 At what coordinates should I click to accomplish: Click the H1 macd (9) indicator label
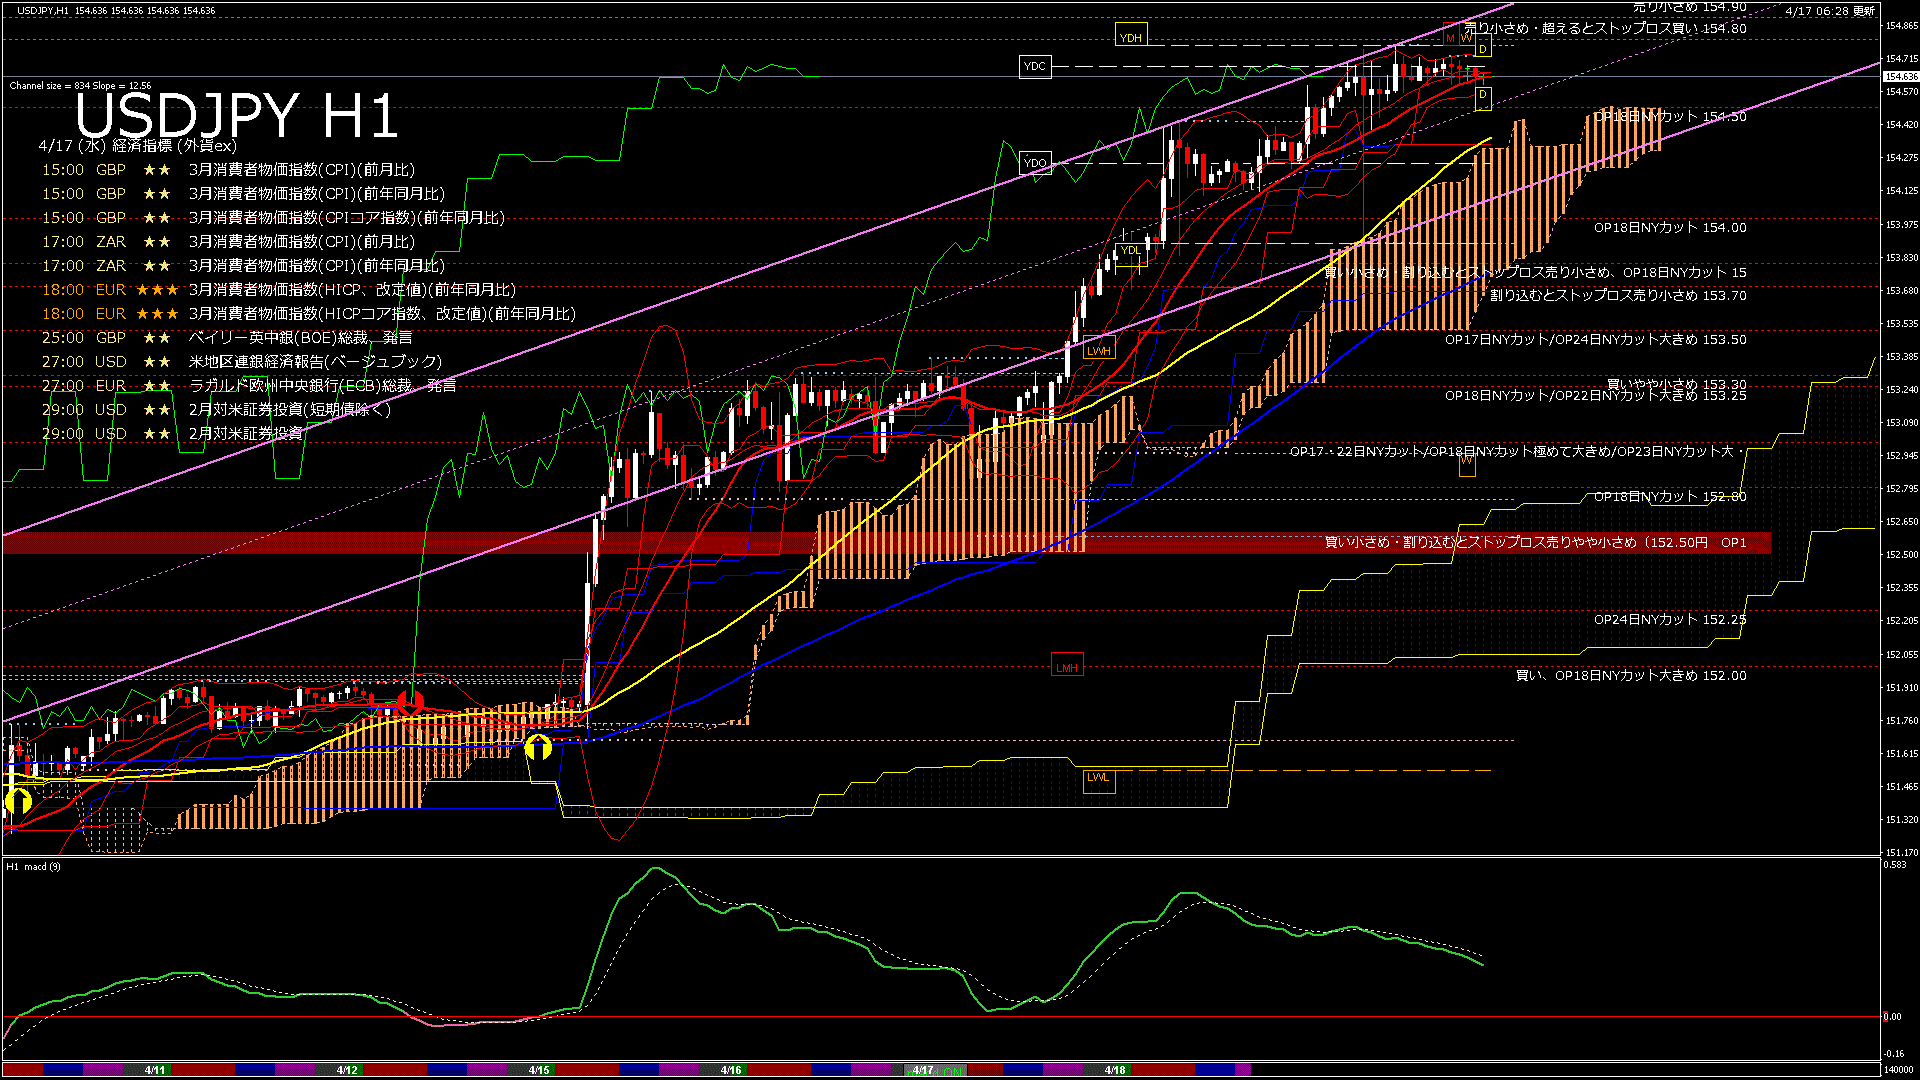click(33, 866)
